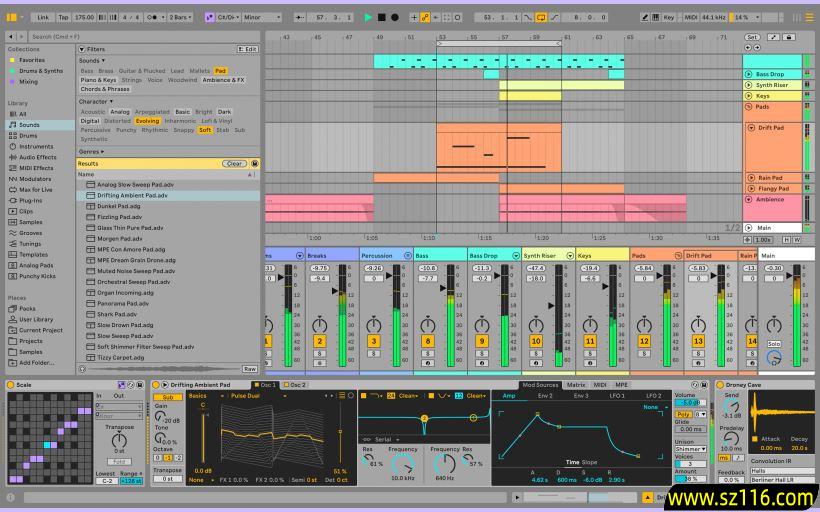820x512 pixels.
Task: Click the Tap tempo button
Action: [x=64, y=17]
